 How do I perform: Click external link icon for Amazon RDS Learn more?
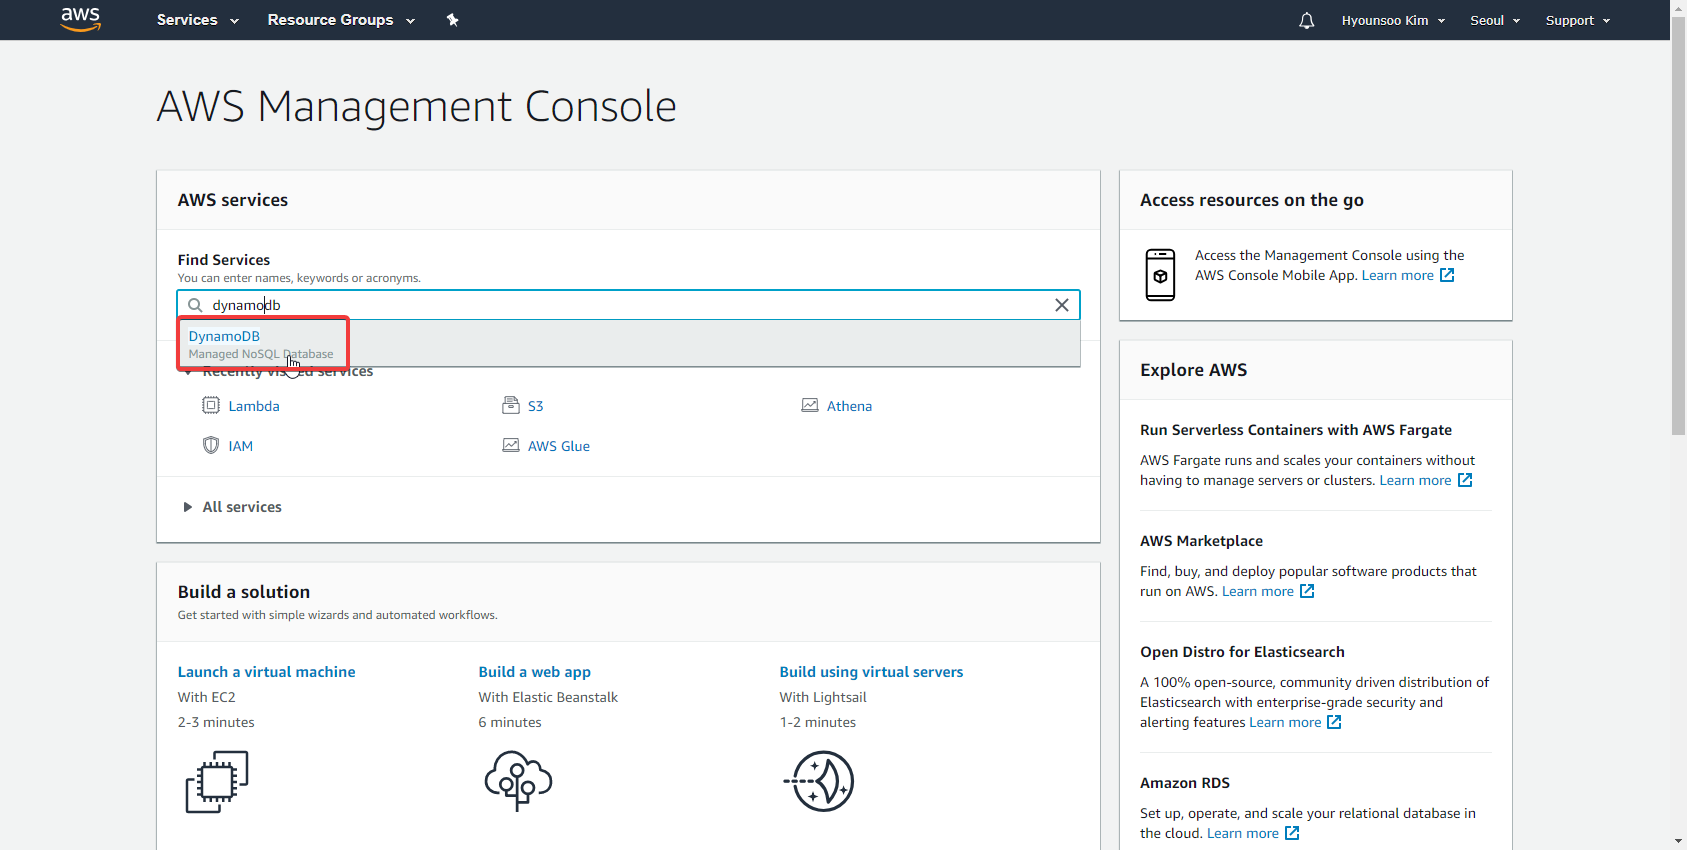click(1292, 833)
